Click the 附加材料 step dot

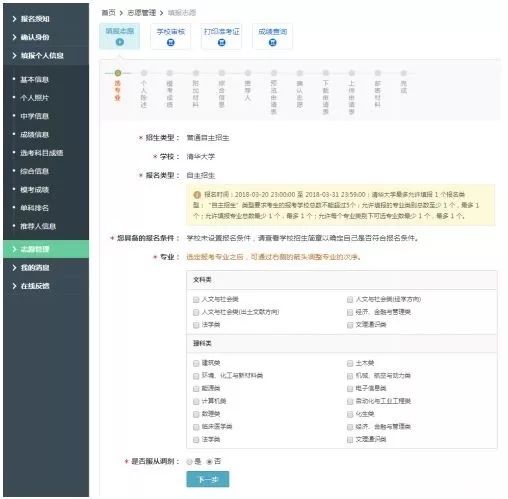click(x=196, y=73)
